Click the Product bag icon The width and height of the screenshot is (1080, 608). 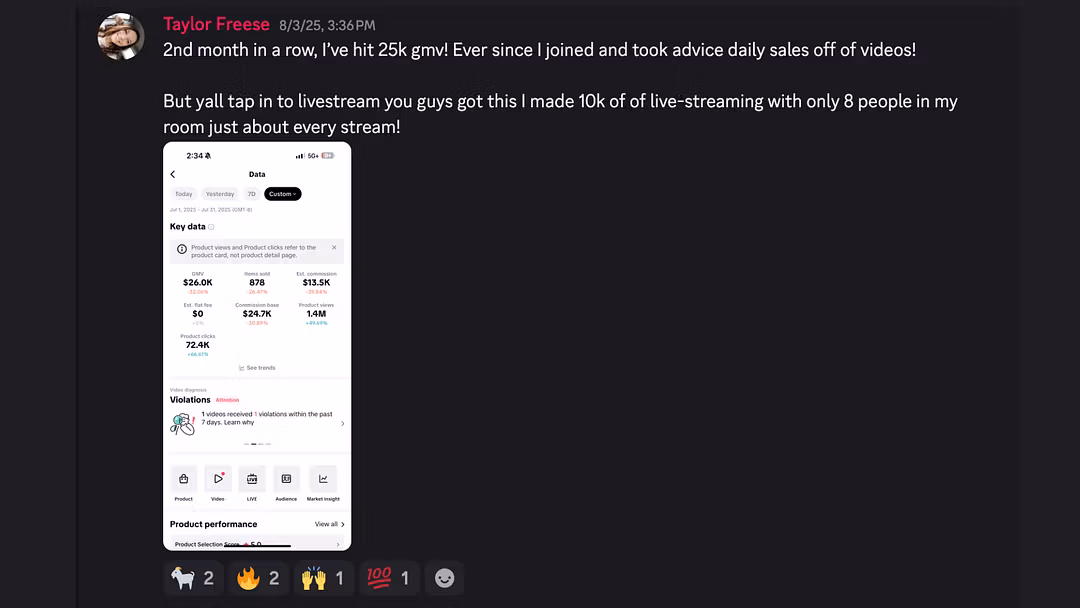tap(183, 479)
